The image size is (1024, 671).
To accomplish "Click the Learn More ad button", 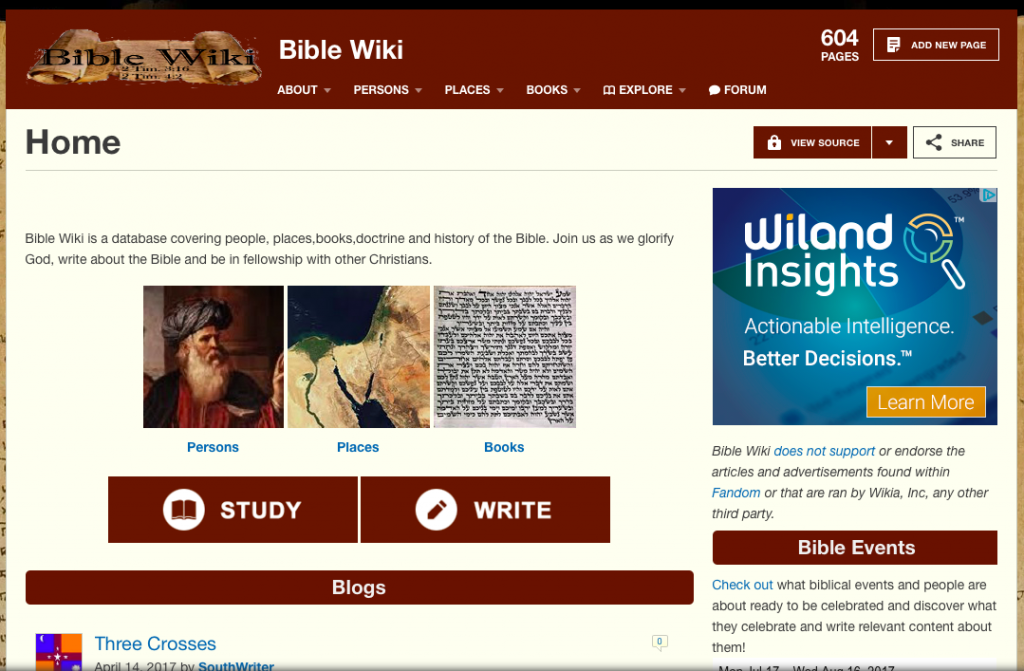I will pos(925,402).
